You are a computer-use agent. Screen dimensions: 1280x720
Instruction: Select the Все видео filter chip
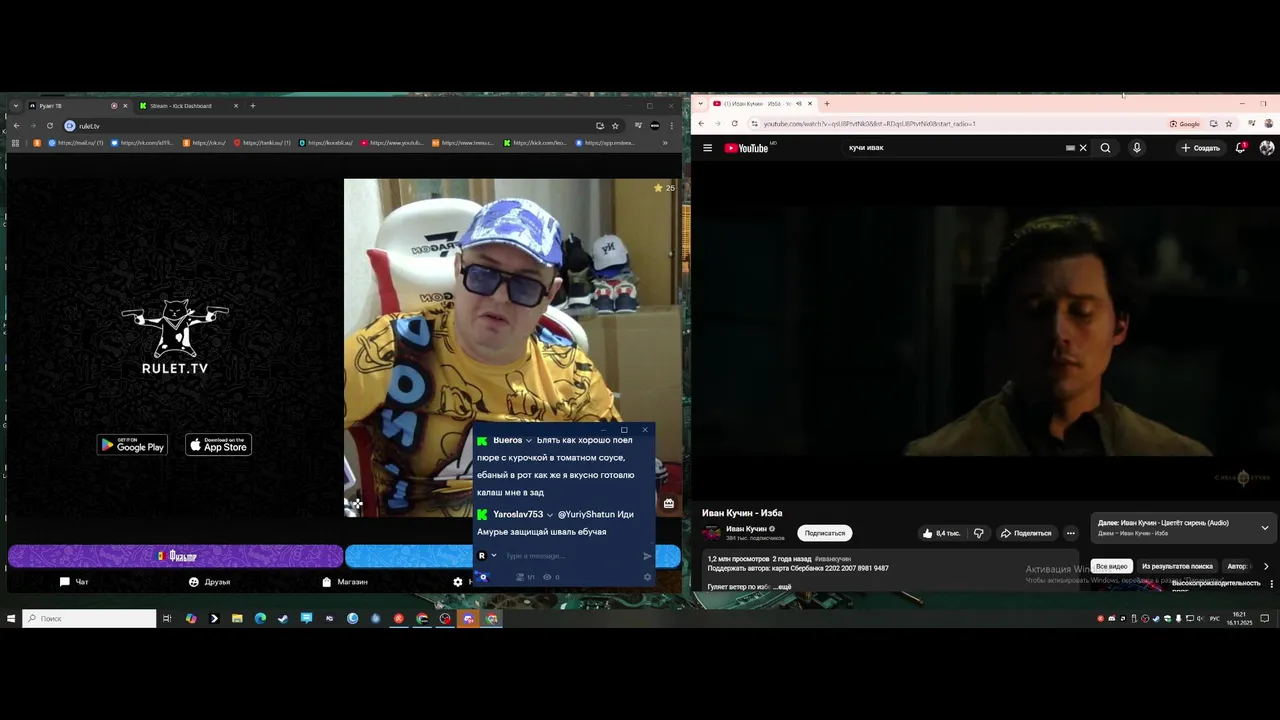click(1111, 566)
